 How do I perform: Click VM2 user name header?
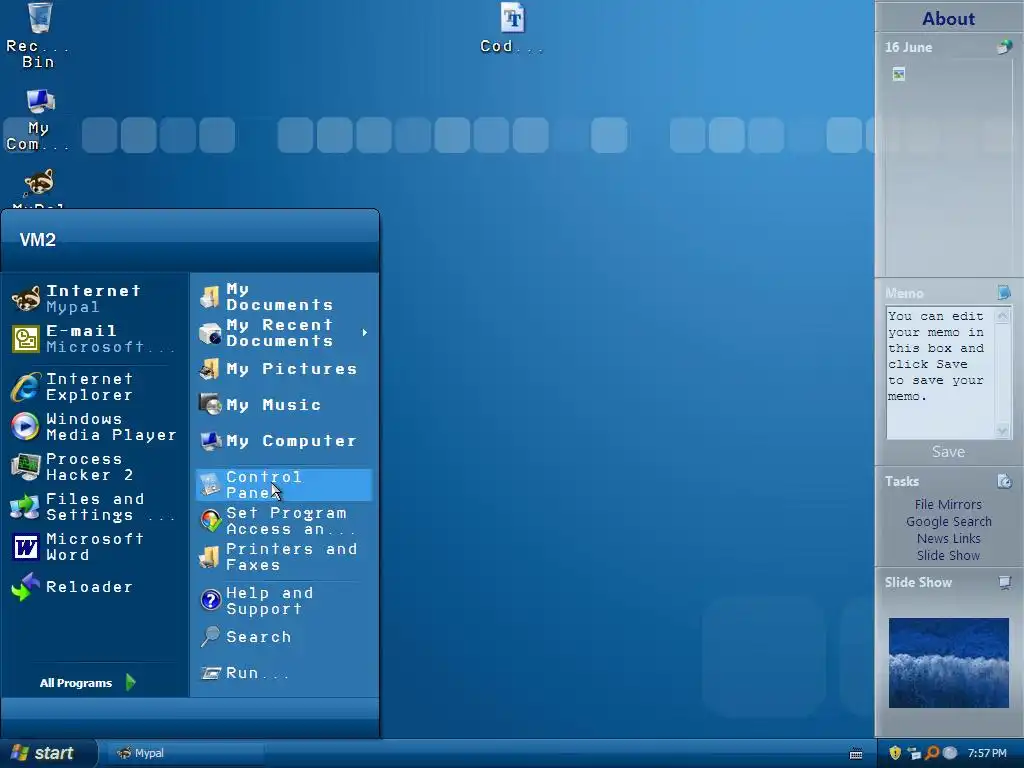tap(38, 240)
